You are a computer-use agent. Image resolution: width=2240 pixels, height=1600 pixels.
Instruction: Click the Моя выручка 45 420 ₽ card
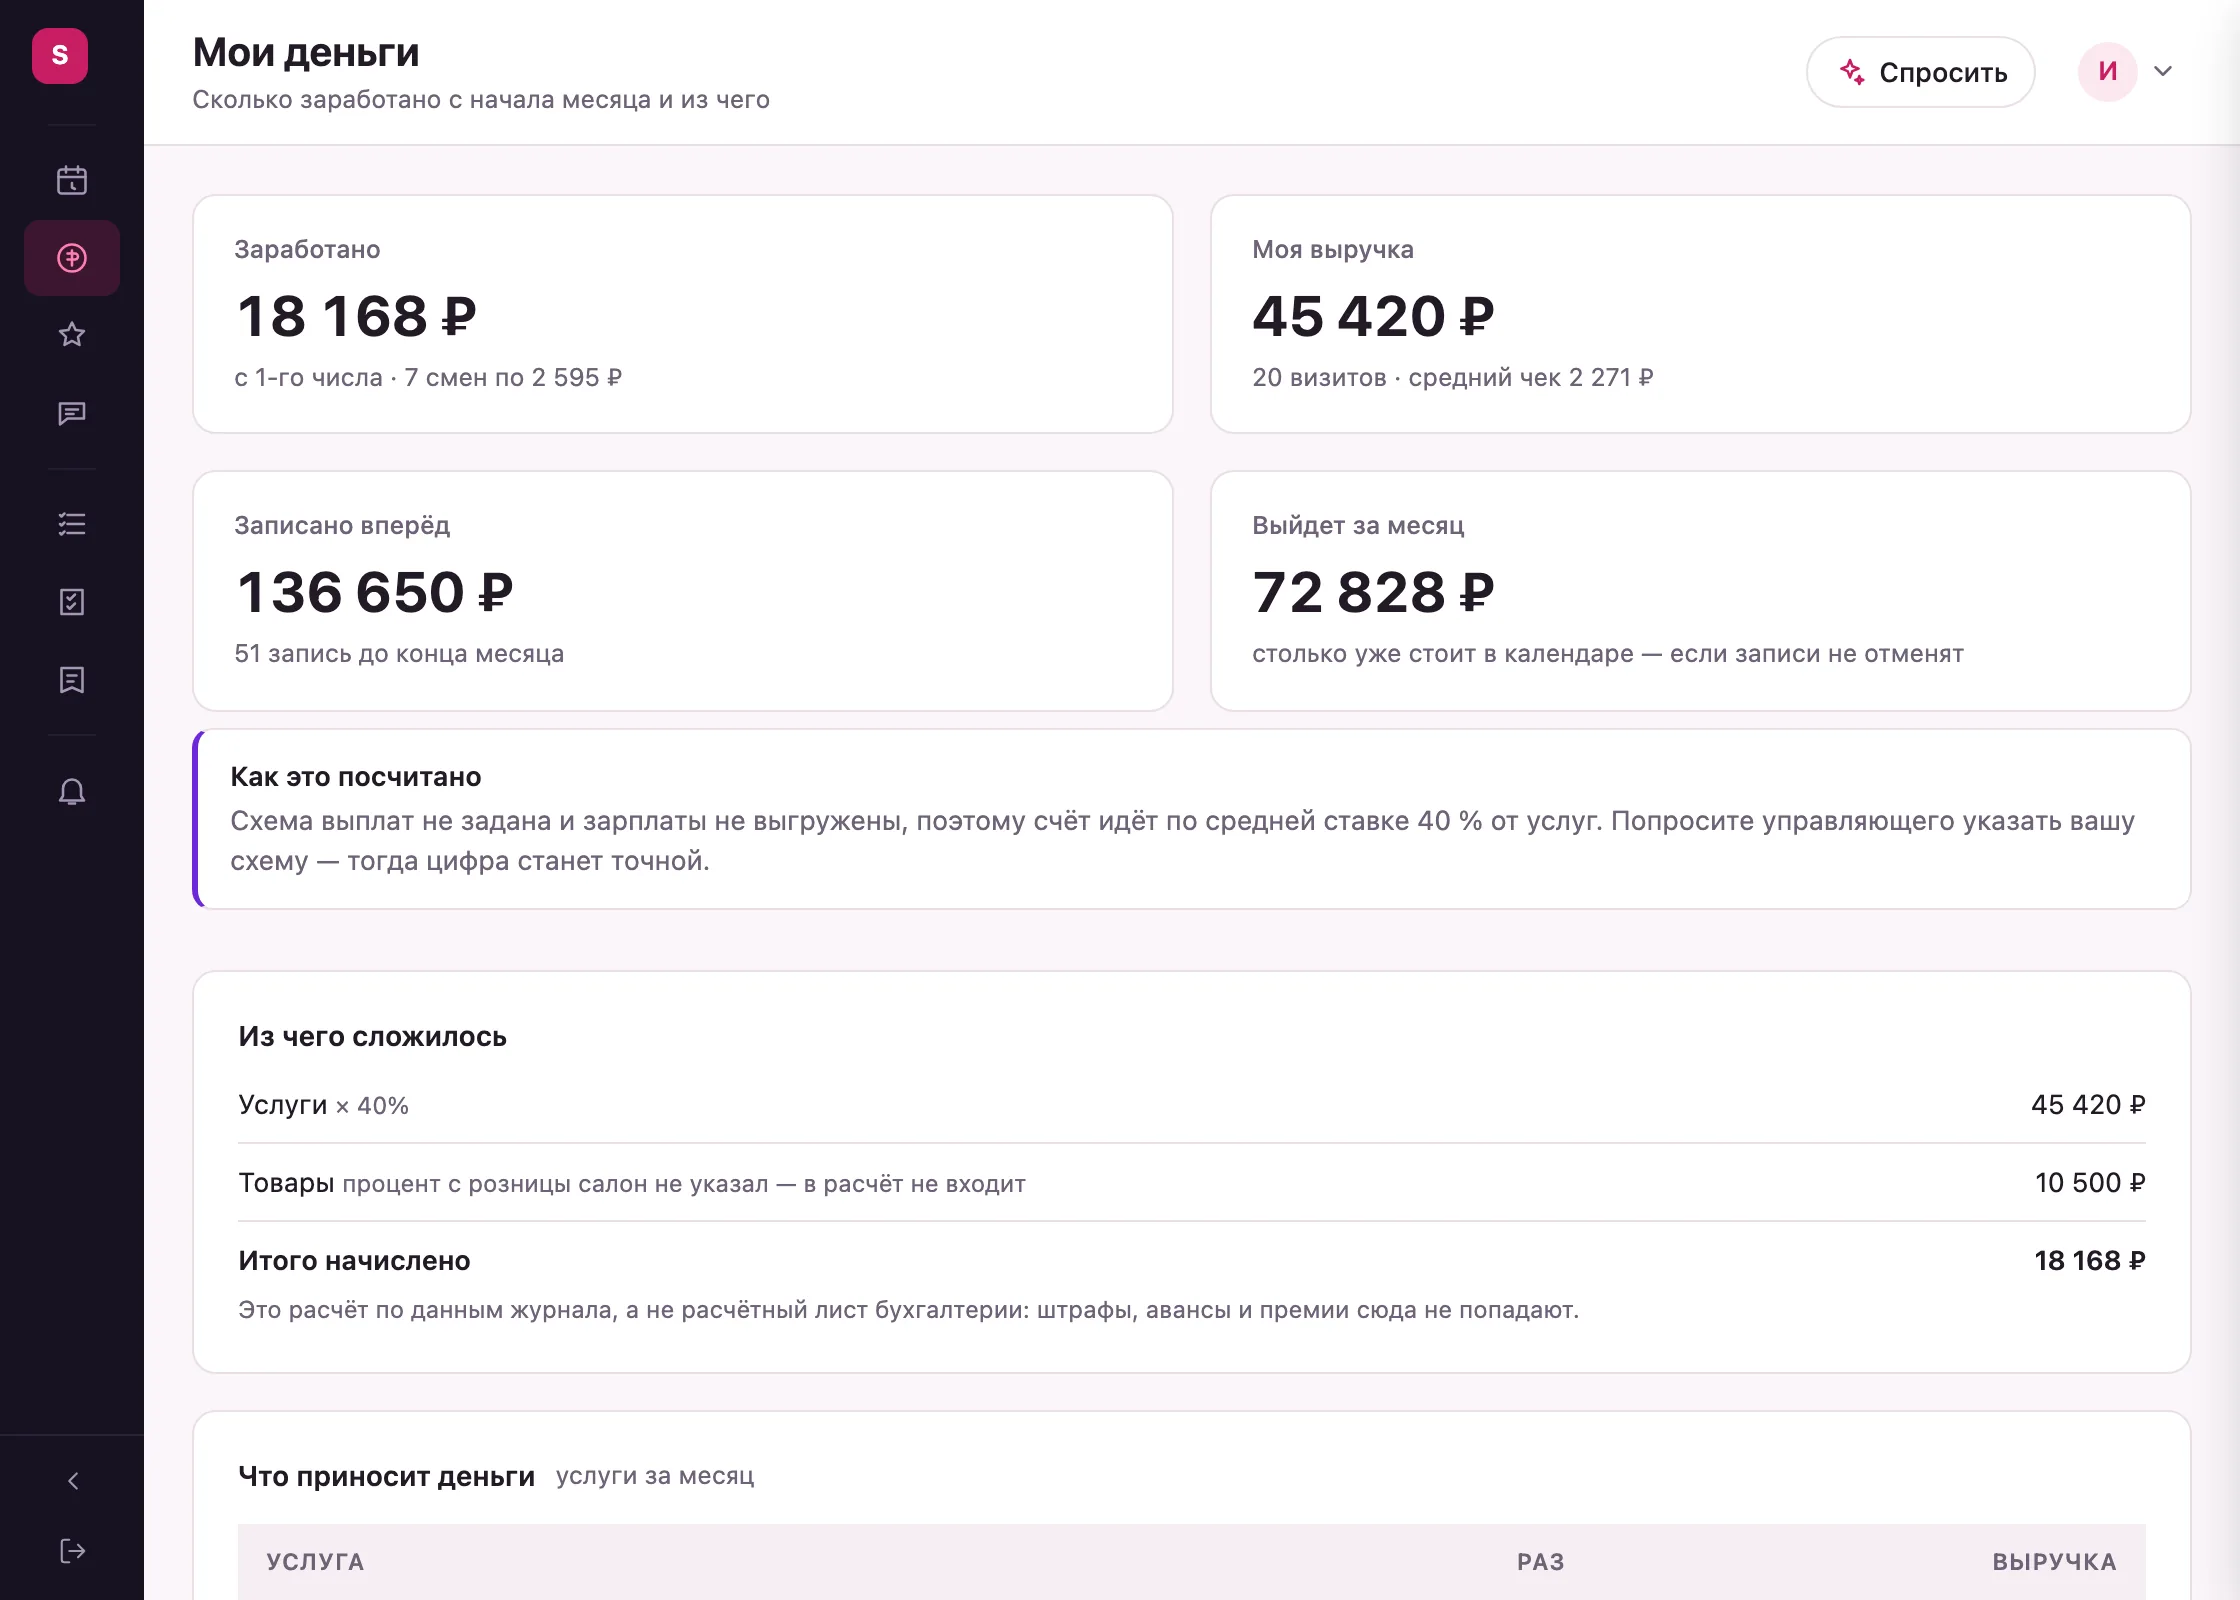(x=1700, y=314)
